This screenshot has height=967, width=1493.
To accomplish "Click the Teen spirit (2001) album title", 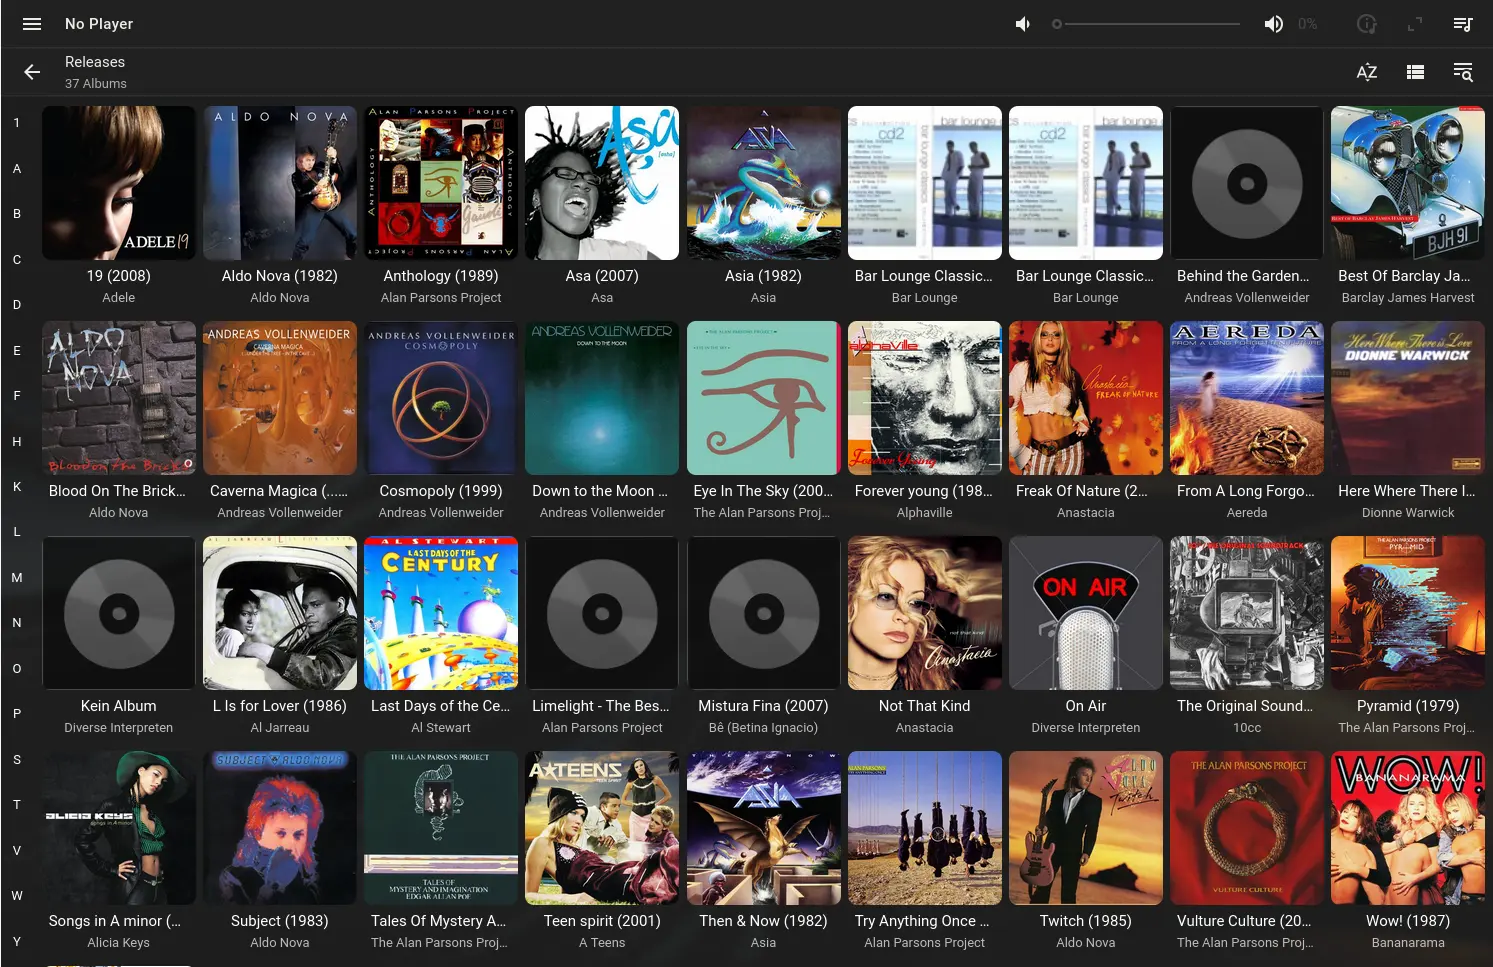I will (x=602, y=921).
